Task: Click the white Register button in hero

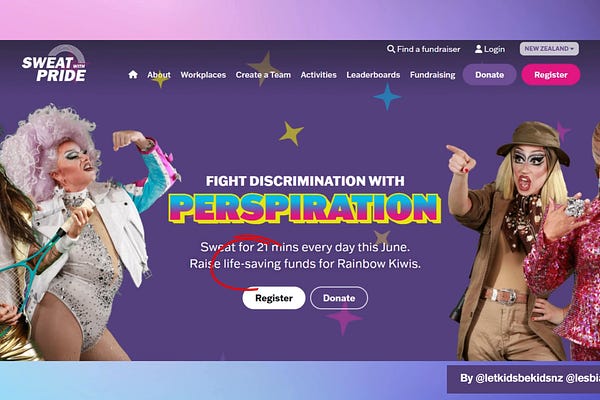Action: point(274,298)
